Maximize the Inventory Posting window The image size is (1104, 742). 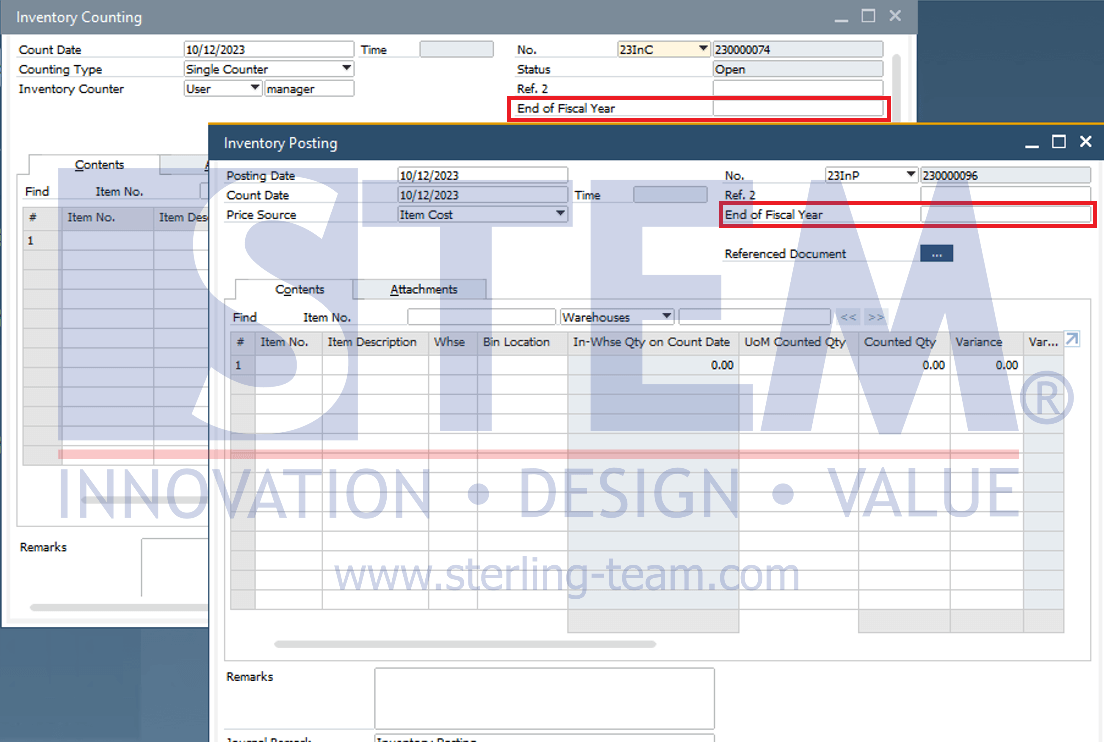1058,142
